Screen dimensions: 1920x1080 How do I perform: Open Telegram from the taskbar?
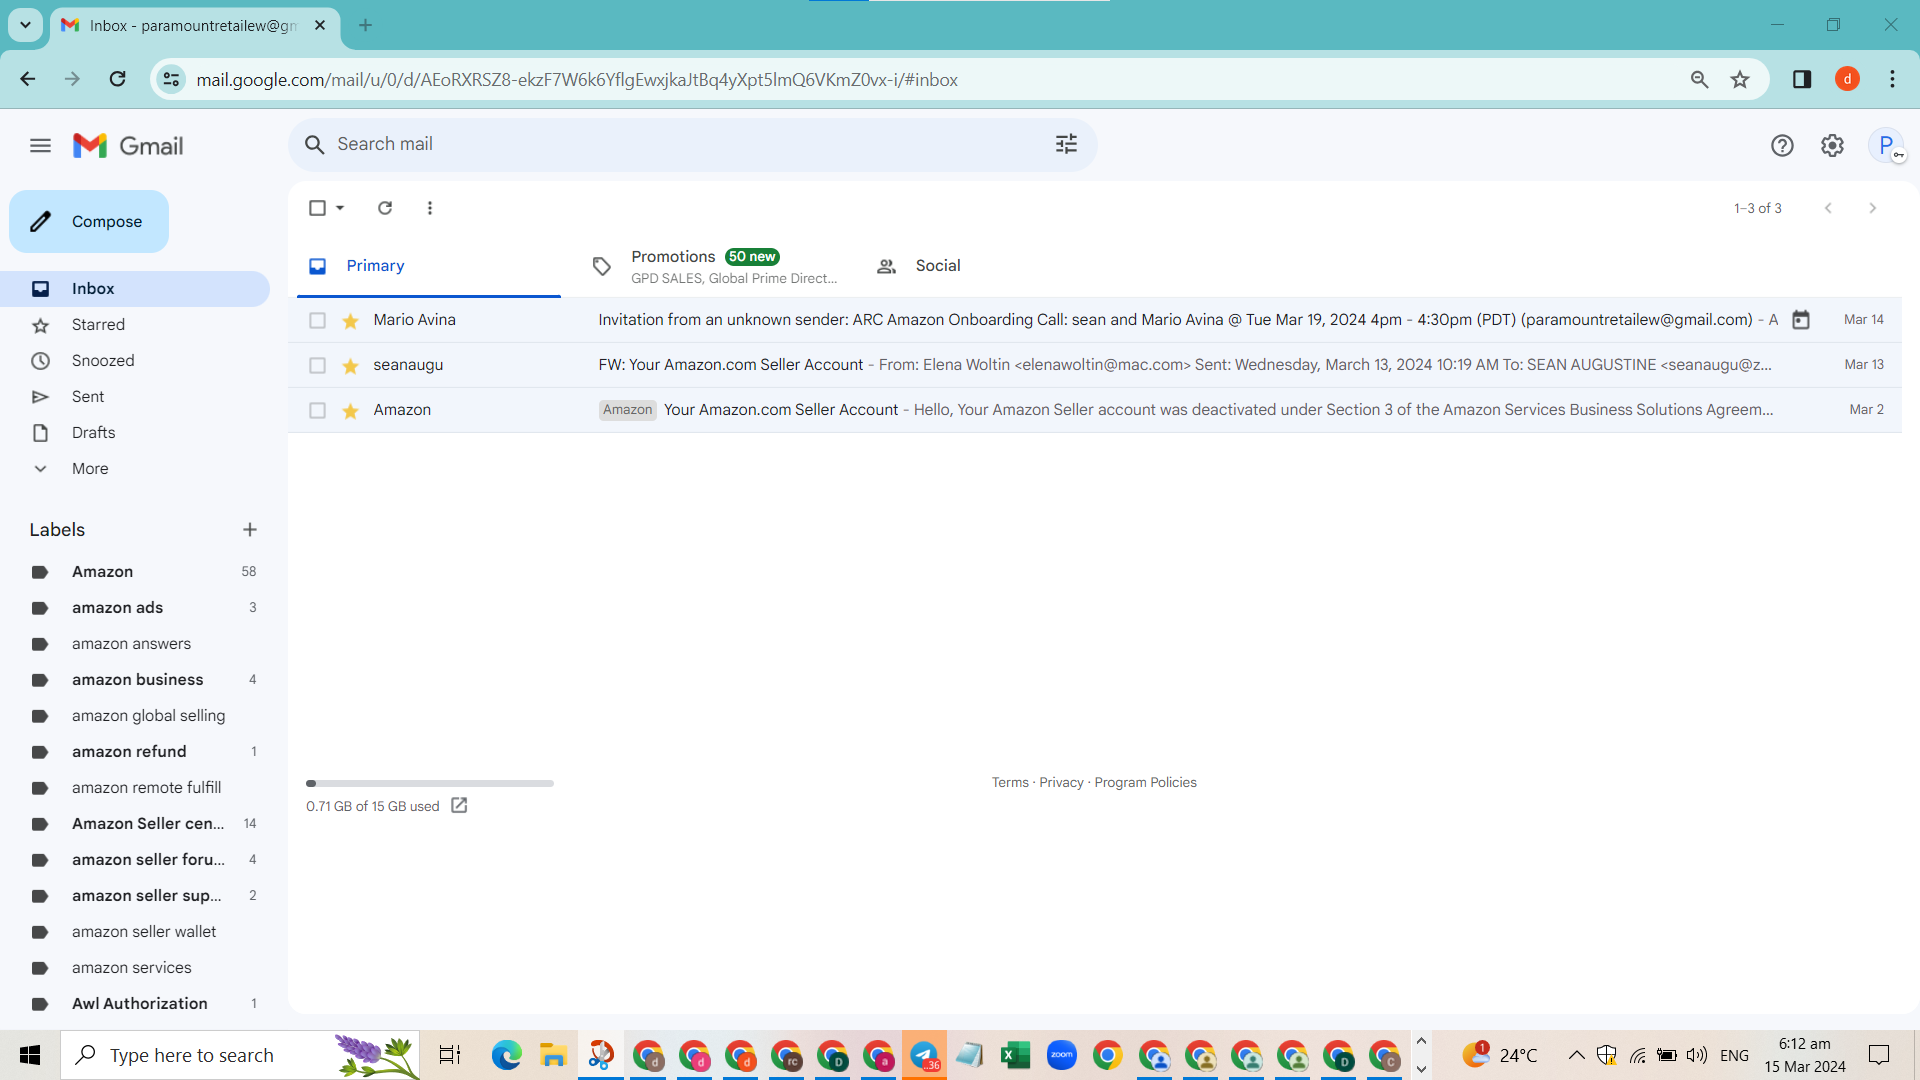click(x=924, y=1055)
